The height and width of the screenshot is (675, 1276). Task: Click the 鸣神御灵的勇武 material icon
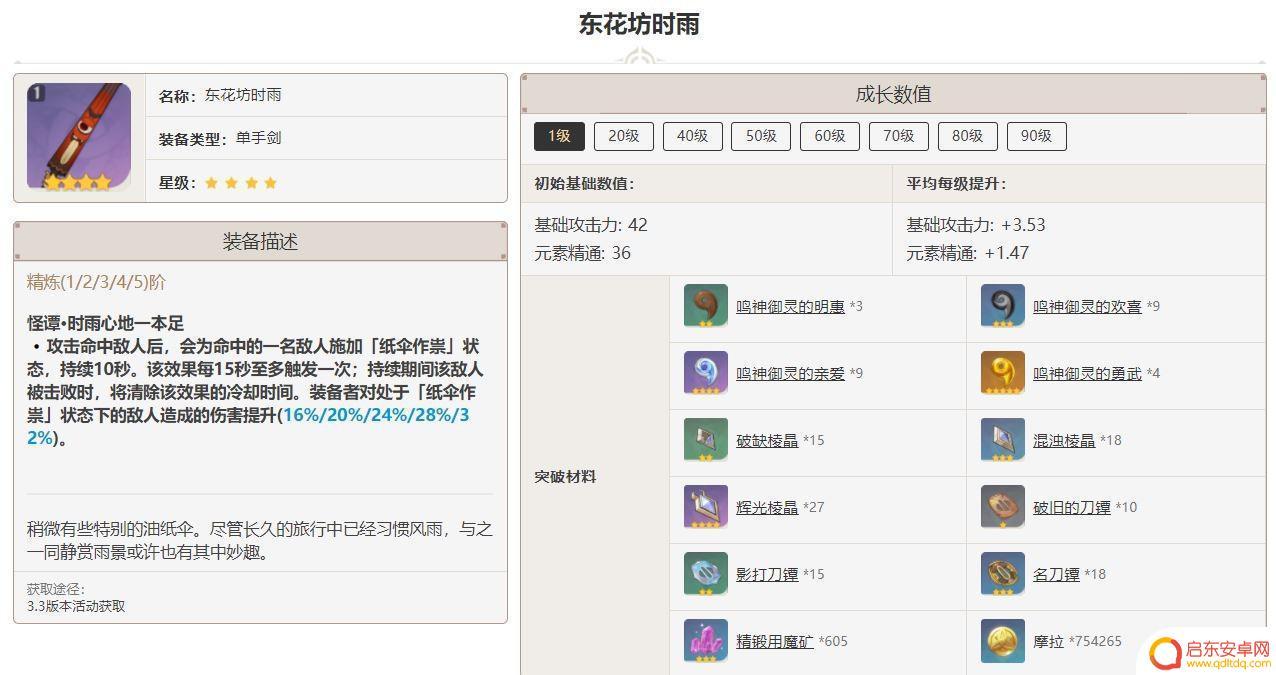point(1003,373)
